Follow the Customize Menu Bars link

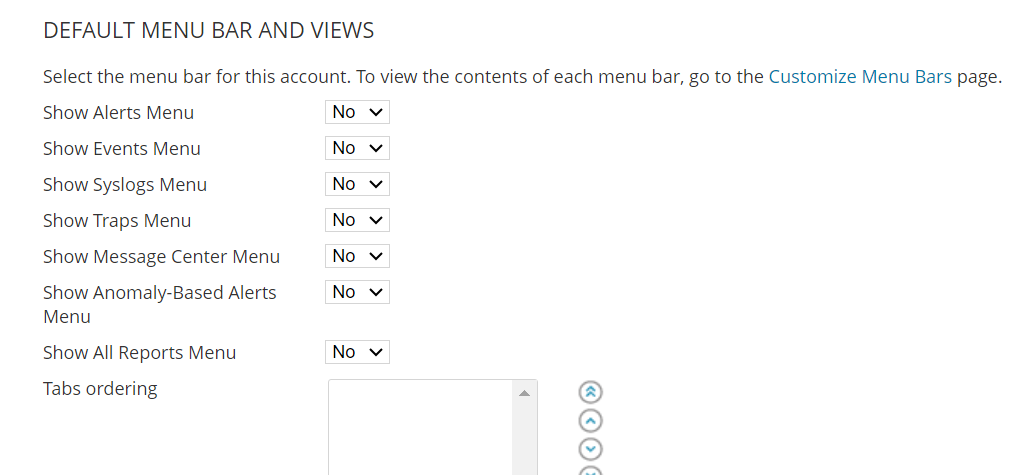click(x=860, y=77)
